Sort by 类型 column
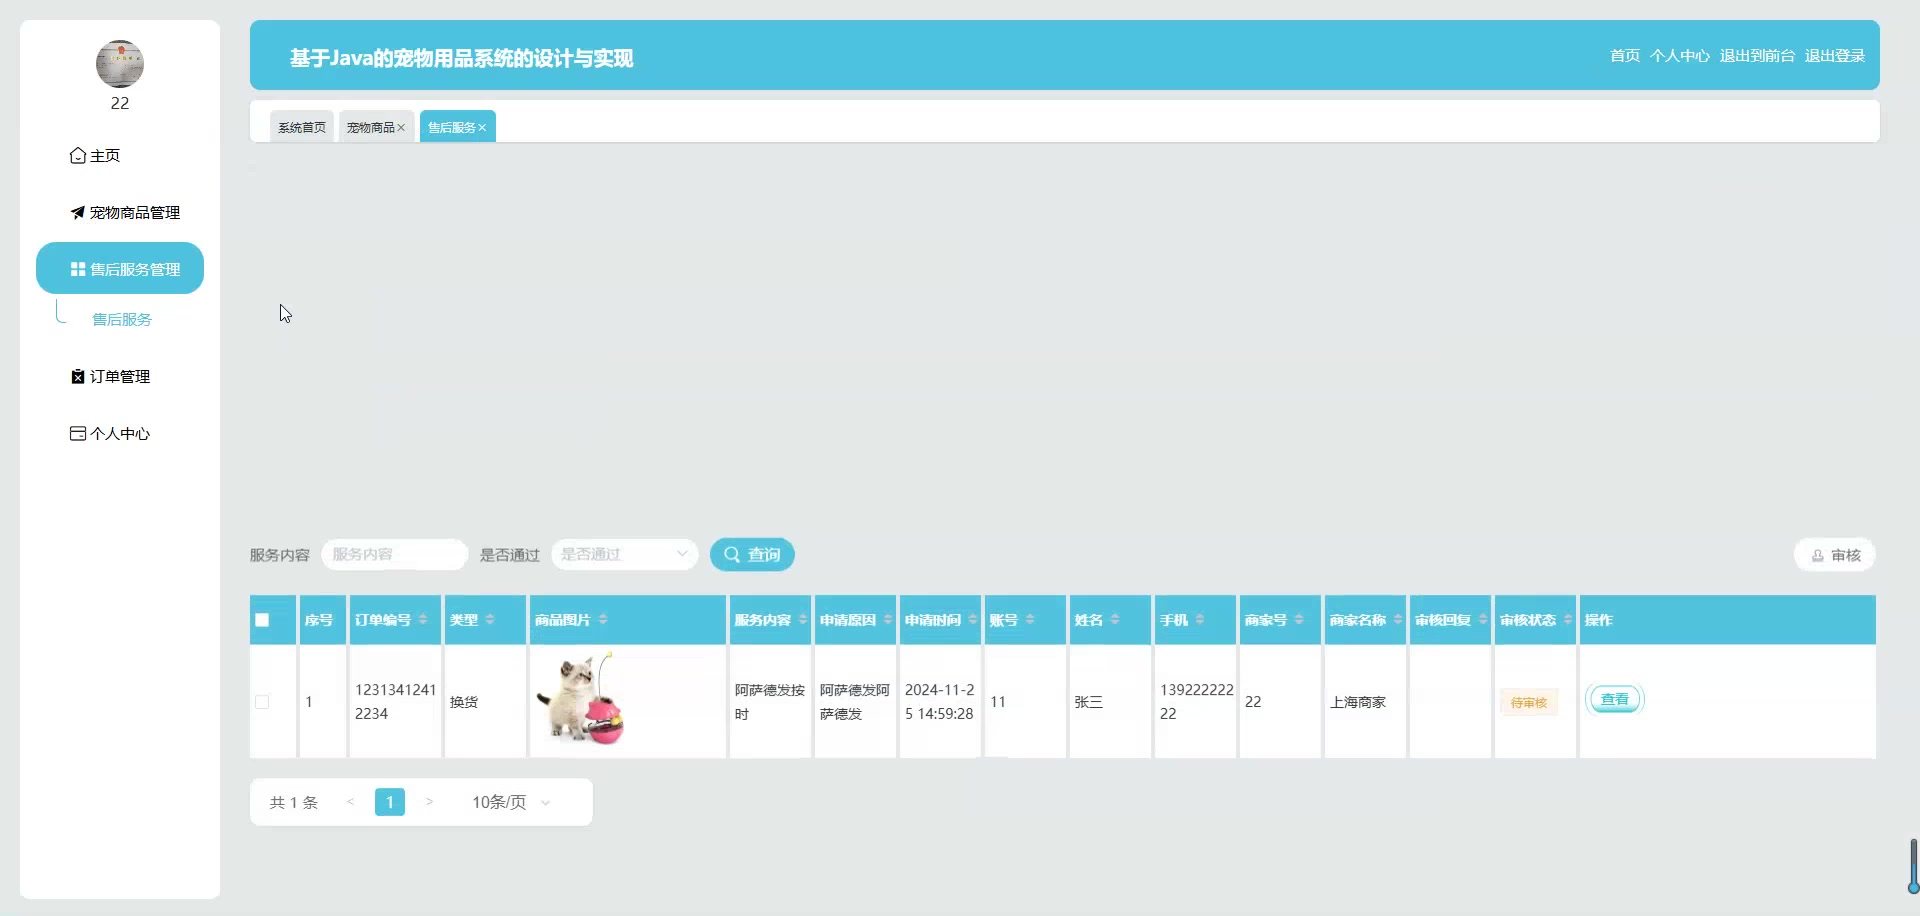This screenshot has height=916, width=1920. tap(490, 620)
